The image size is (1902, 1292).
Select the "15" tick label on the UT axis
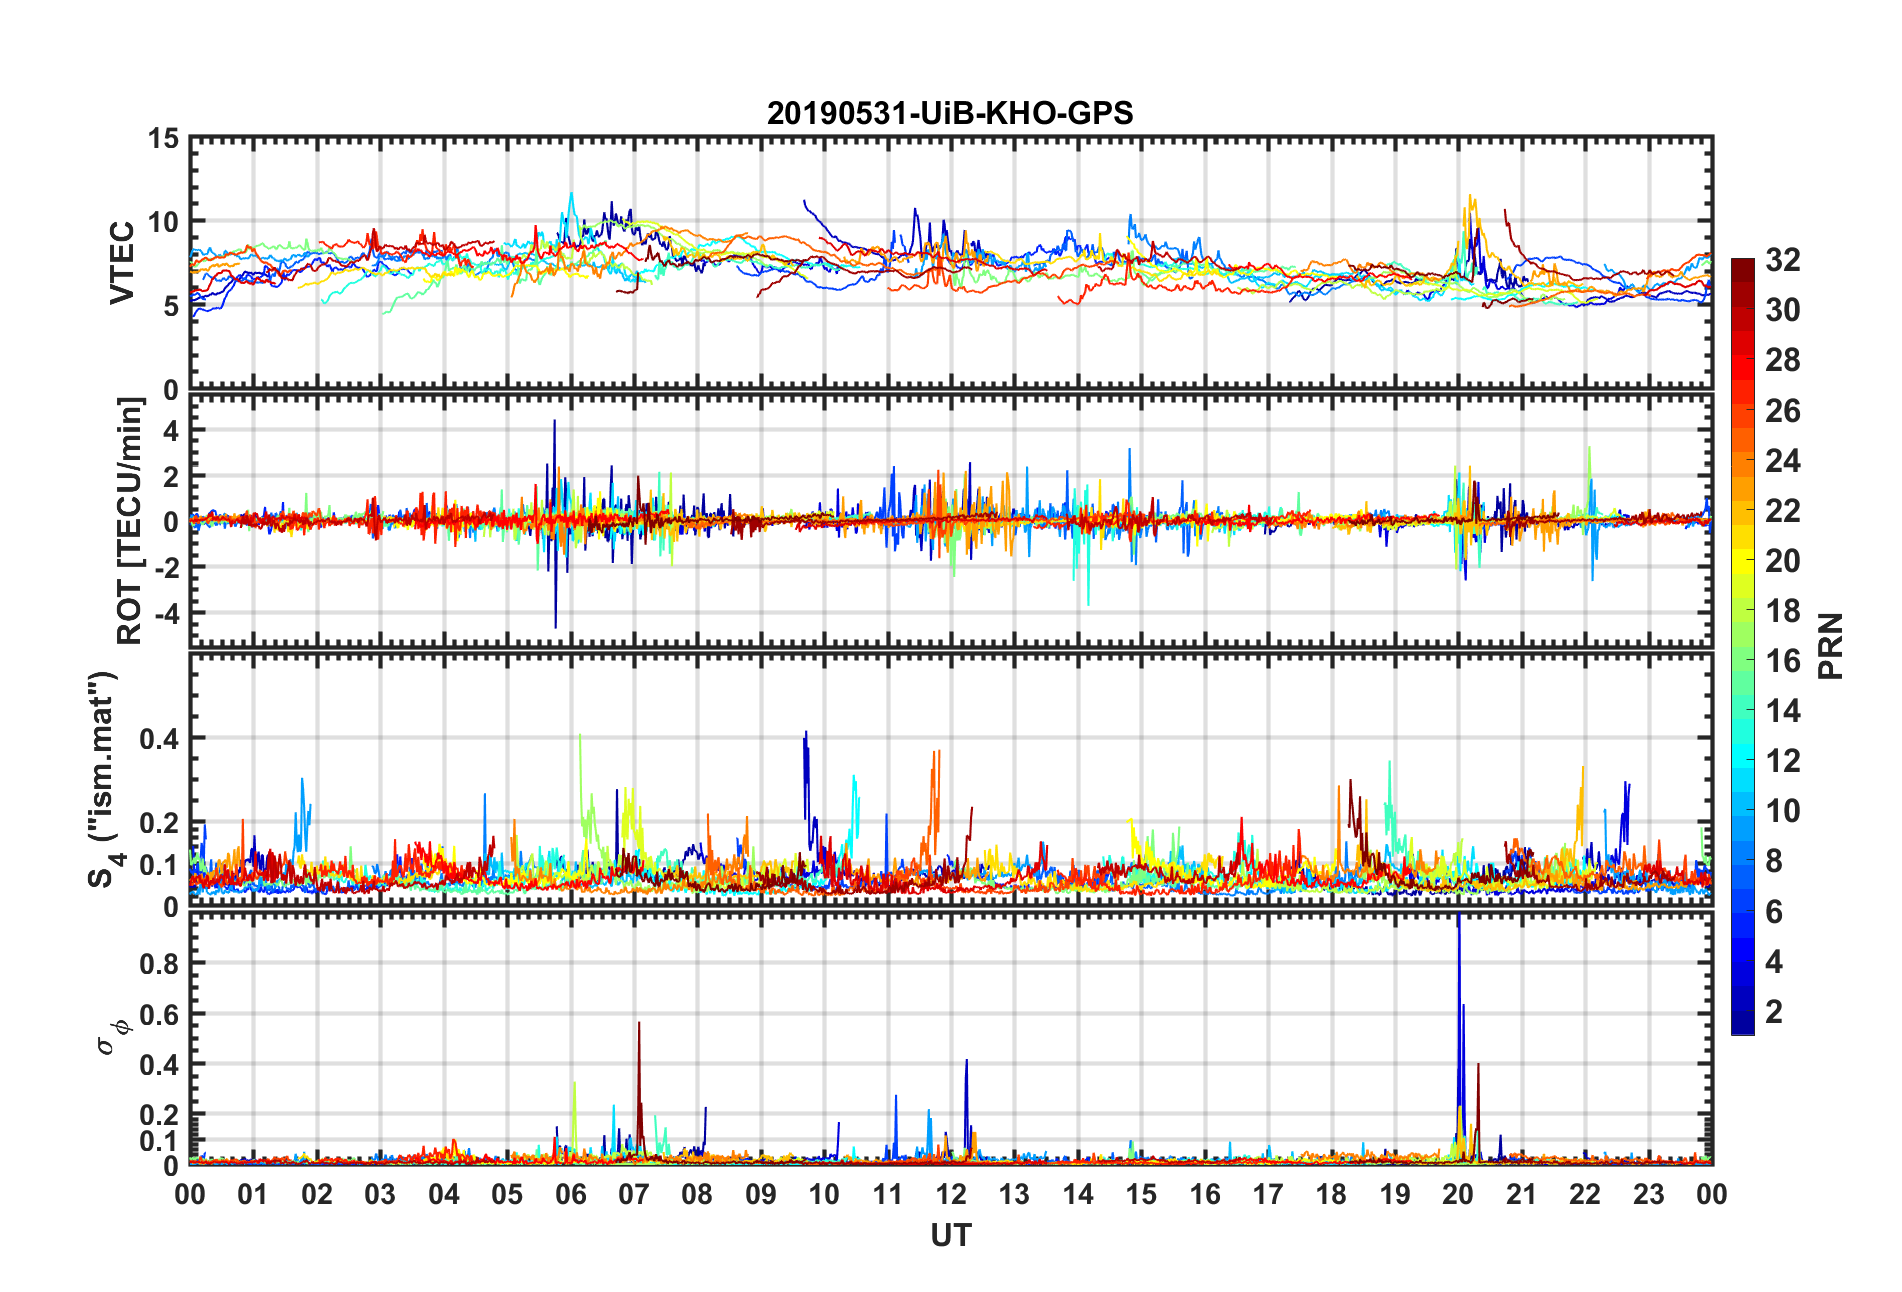tap(1141, 1194)
